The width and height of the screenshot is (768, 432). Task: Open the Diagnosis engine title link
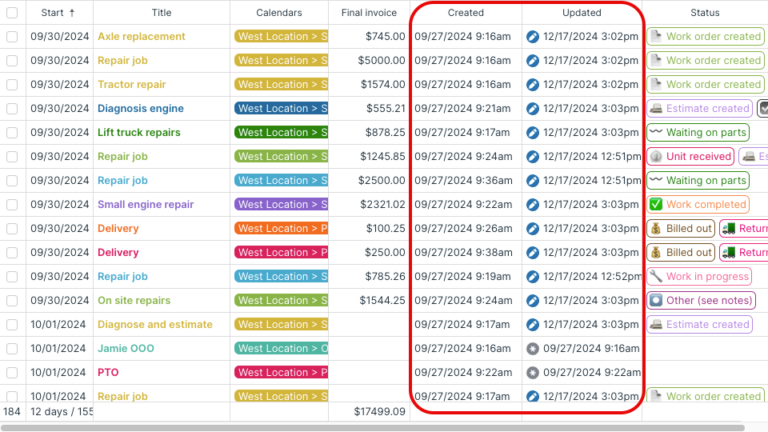click(141, 108)
